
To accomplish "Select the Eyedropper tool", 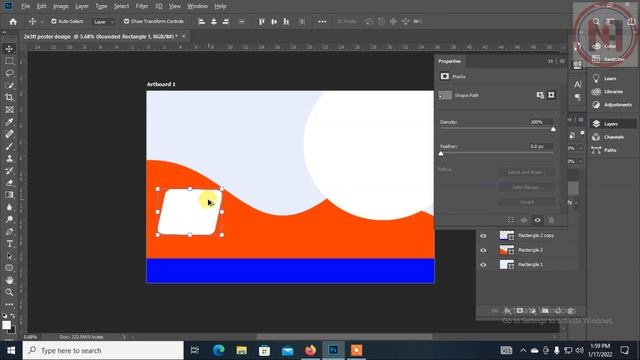I will (9, 122).
